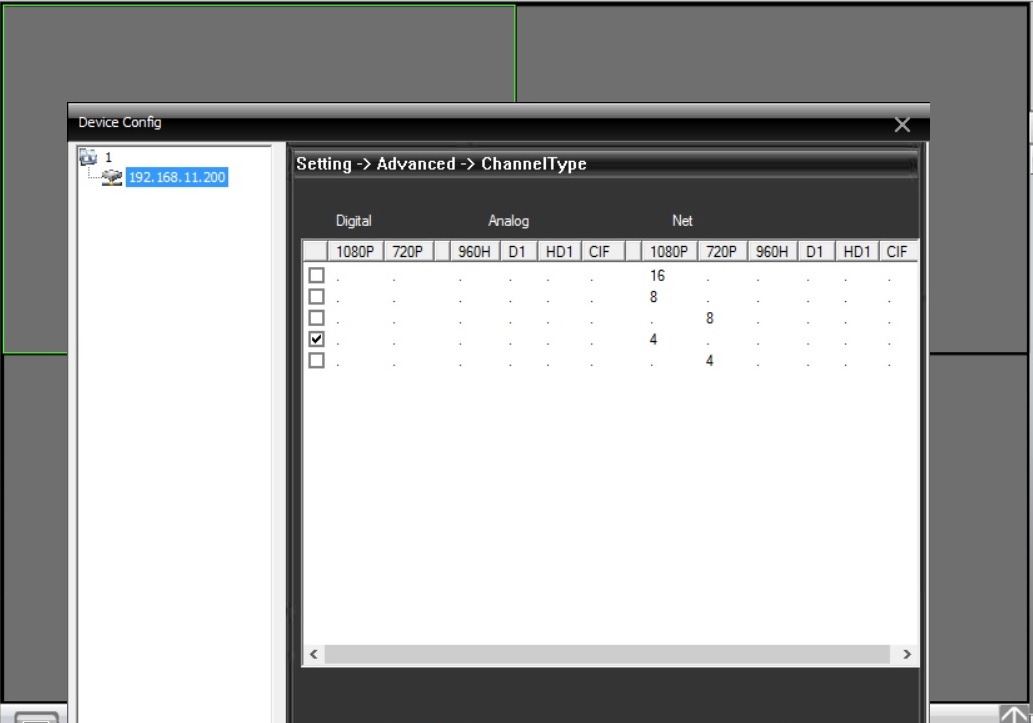Click the Digital 720P column header
Image resolution: width=1033 pixels, height=723 pixels.
point(407,252)
